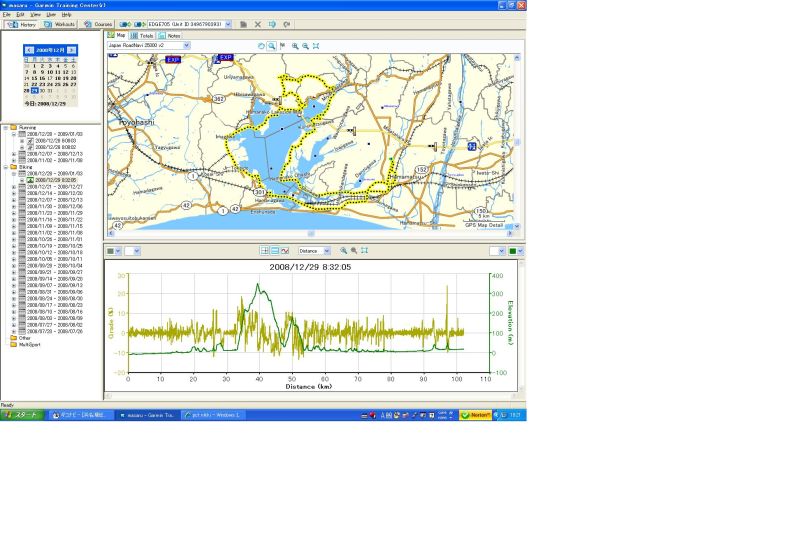Toggle graph horizontal gridlines icon
This screenshot has width=800, height=533.
[x=274, y=250]
